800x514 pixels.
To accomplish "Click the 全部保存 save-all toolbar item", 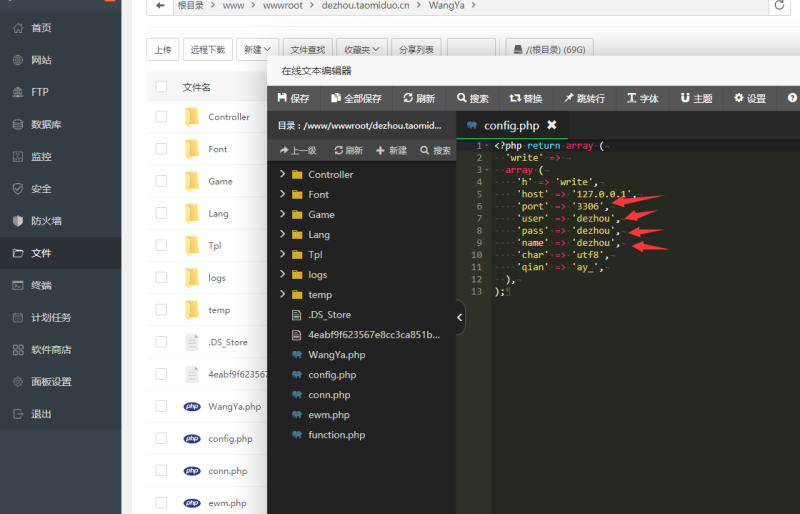I will click(x=357, y=99).
